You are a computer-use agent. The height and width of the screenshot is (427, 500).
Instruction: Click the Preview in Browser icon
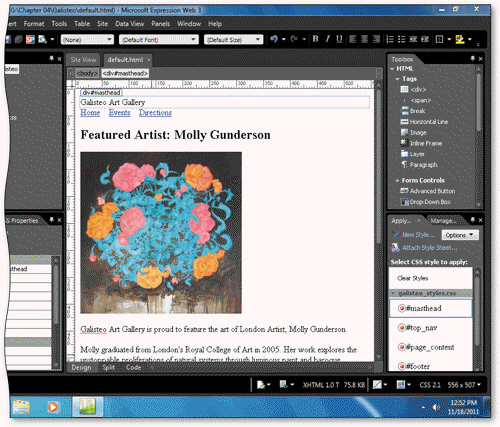pos(42,40)
